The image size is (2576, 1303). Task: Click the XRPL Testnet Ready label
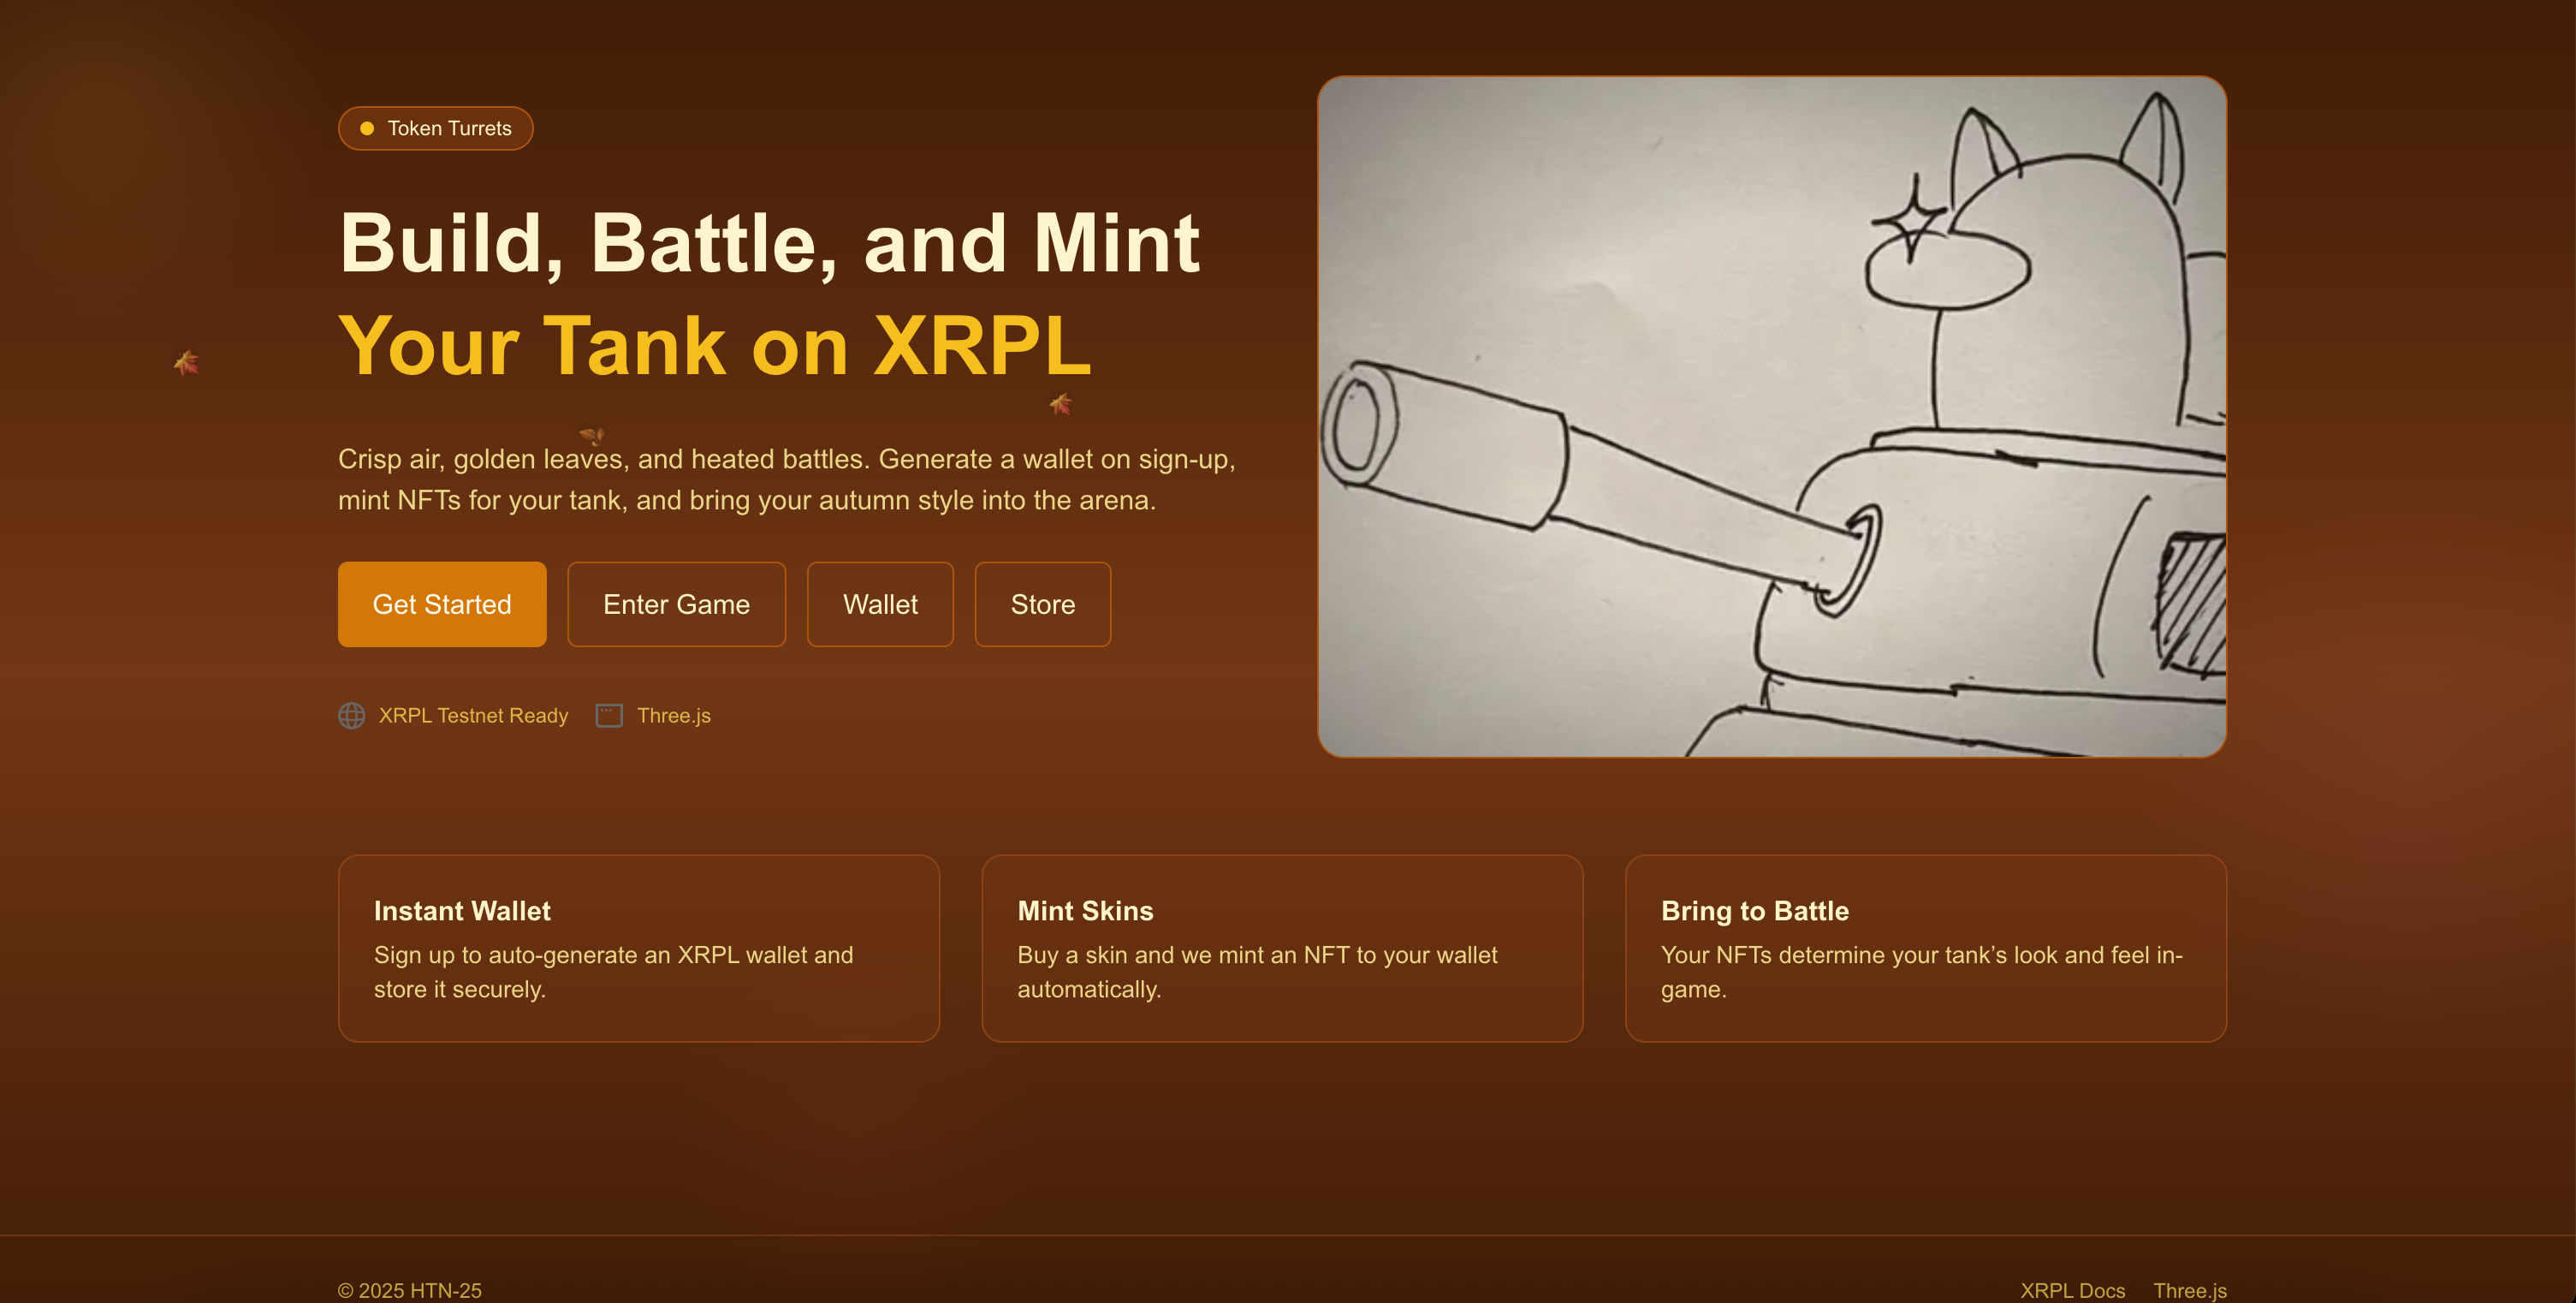[473, 716]
